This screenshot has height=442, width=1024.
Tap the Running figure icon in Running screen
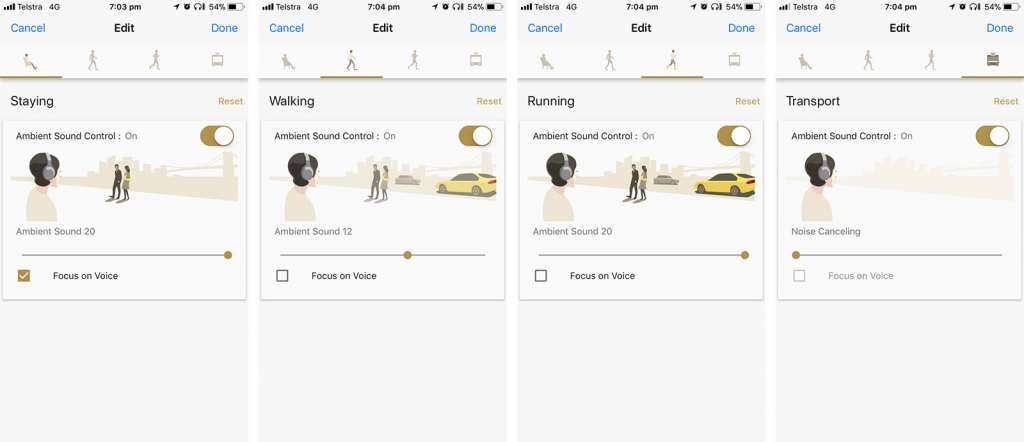coord(672,61)
